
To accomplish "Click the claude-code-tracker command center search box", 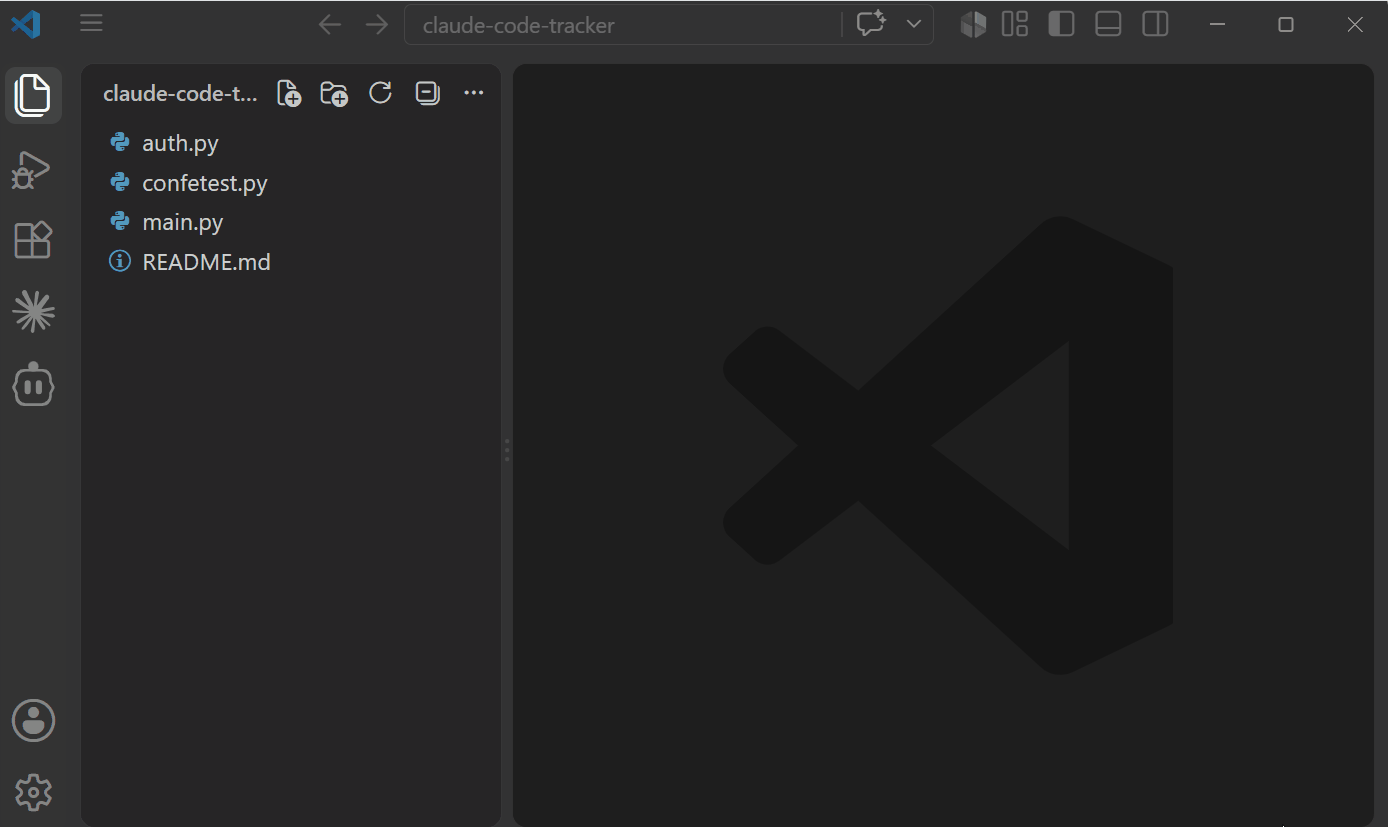I will pos(623,25).
